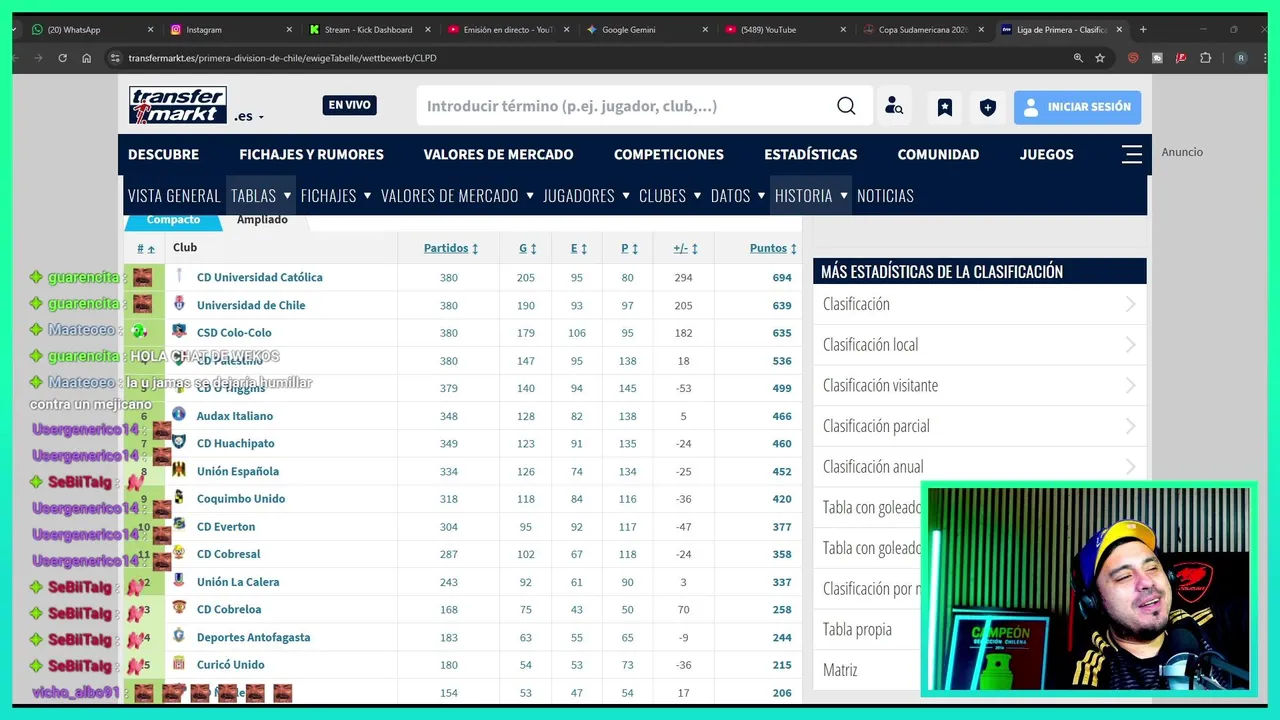
Task: Click Coquimbo Unido club crest
Action: click(x=179, y=498)
